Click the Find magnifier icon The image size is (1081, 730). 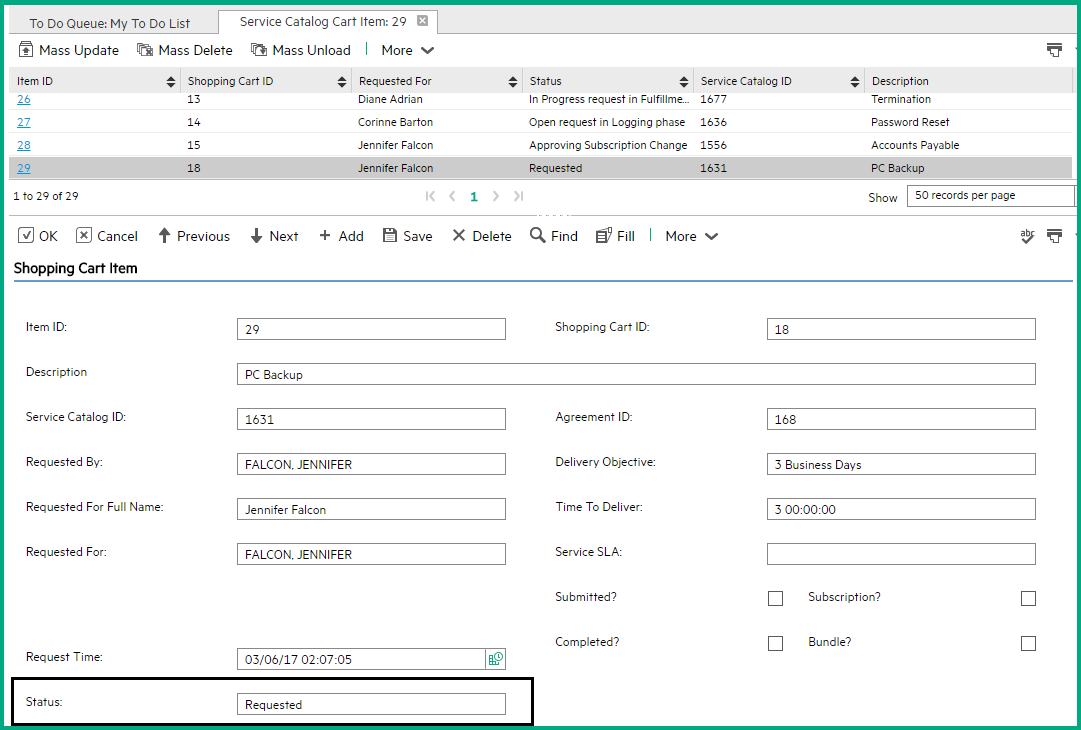538,236
